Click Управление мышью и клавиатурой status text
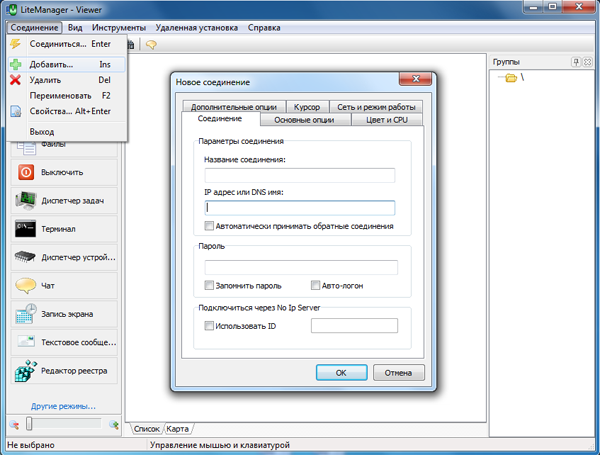 [x=220, y=445]
